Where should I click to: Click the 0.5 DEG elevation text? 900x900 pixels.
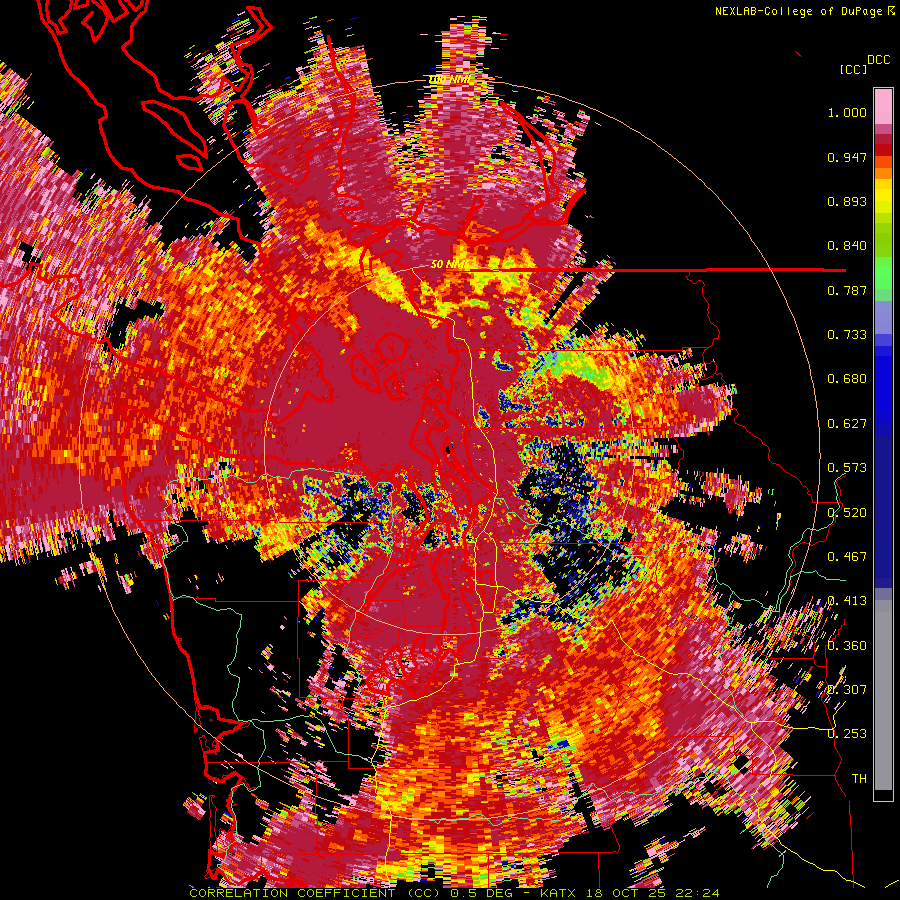pyautogui.click(x=481, y=893)
